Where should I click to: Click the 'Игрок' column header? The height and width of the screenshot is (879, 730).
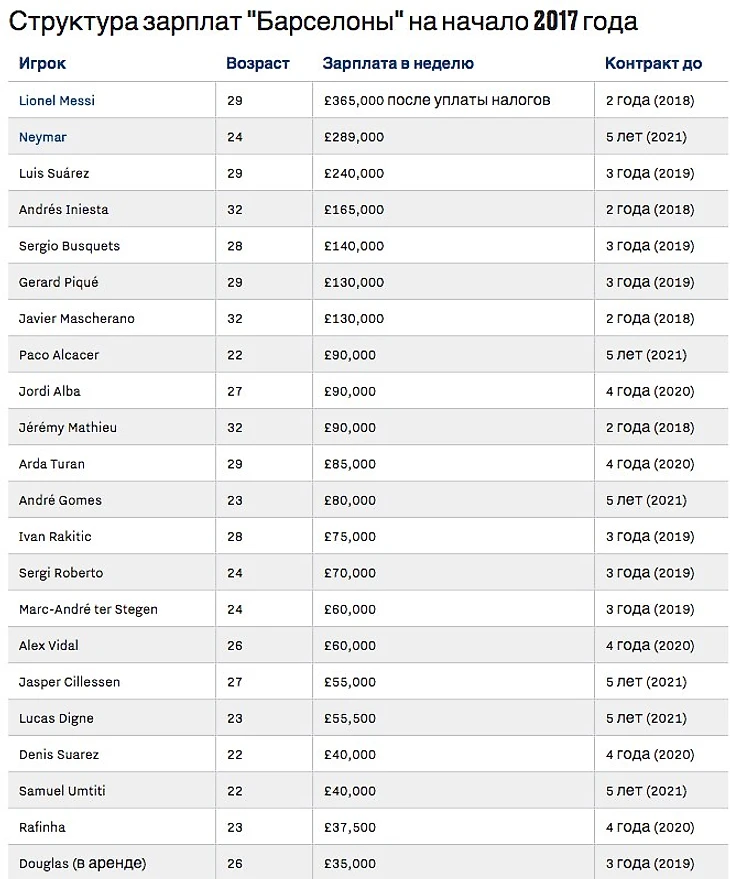[x=43, y=63]
